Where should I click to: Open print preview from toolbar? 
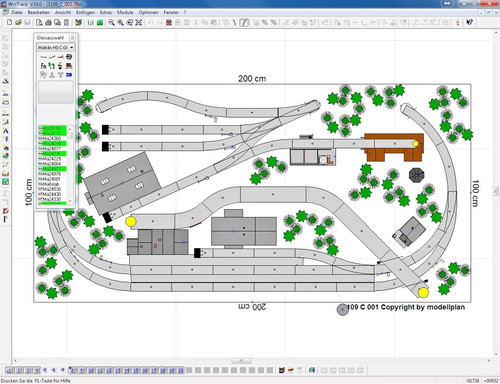tap(39, 22)
